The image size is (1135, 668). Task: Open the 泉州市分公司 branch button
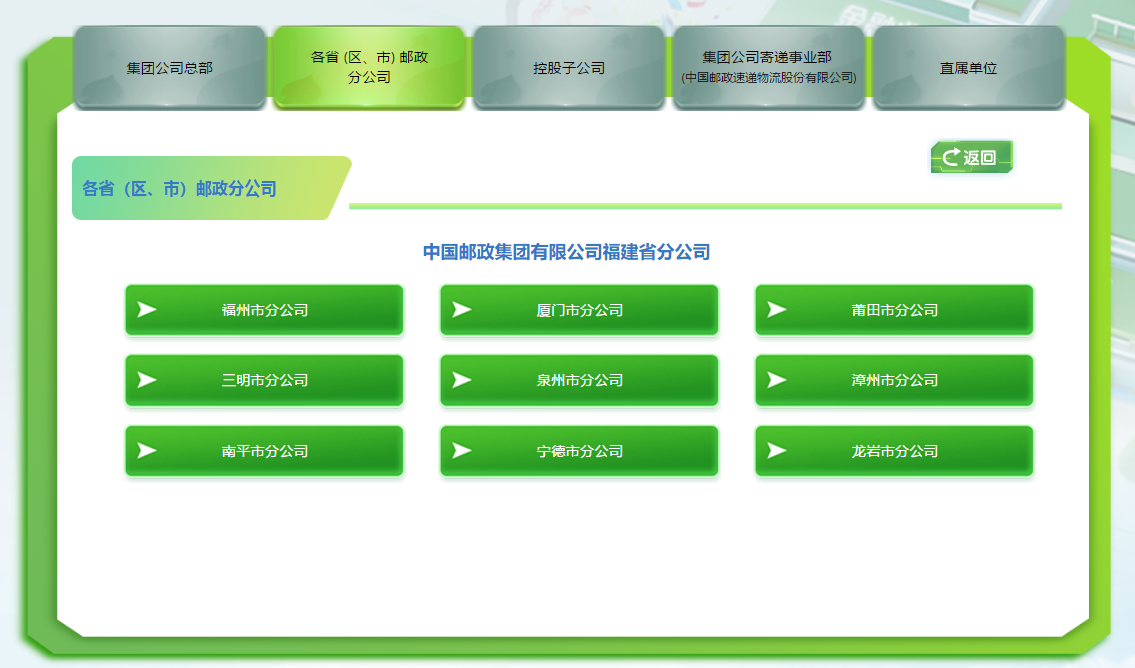580,380
